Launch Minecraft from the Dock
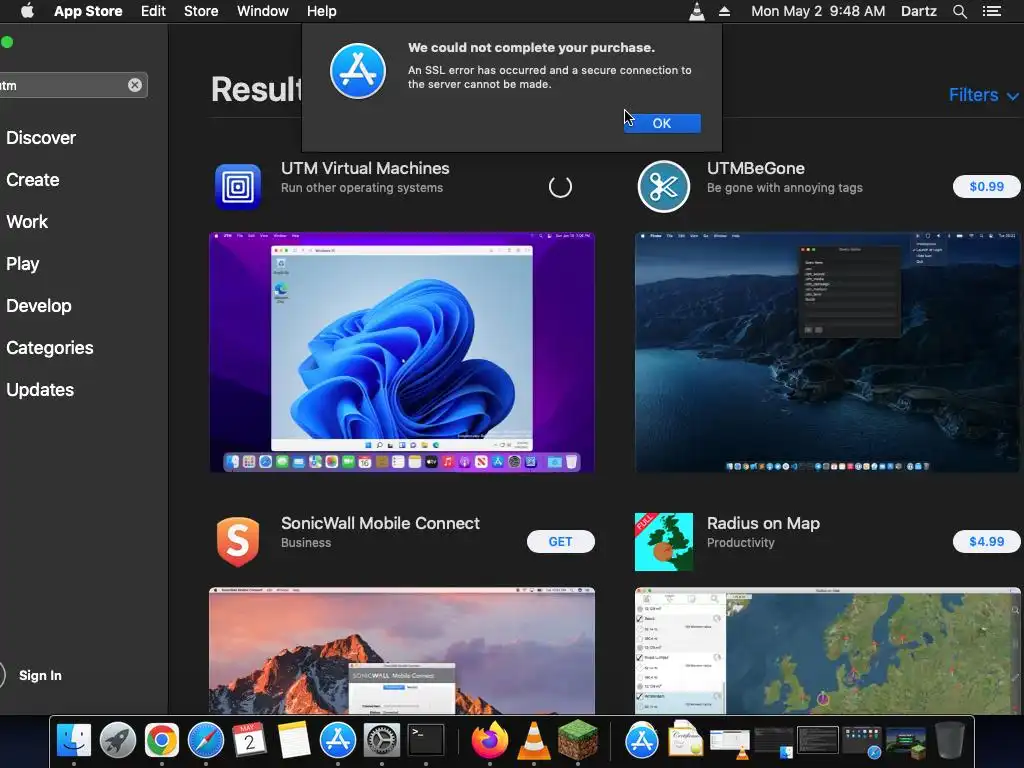The image size is (1024, 768). (578, 741)
